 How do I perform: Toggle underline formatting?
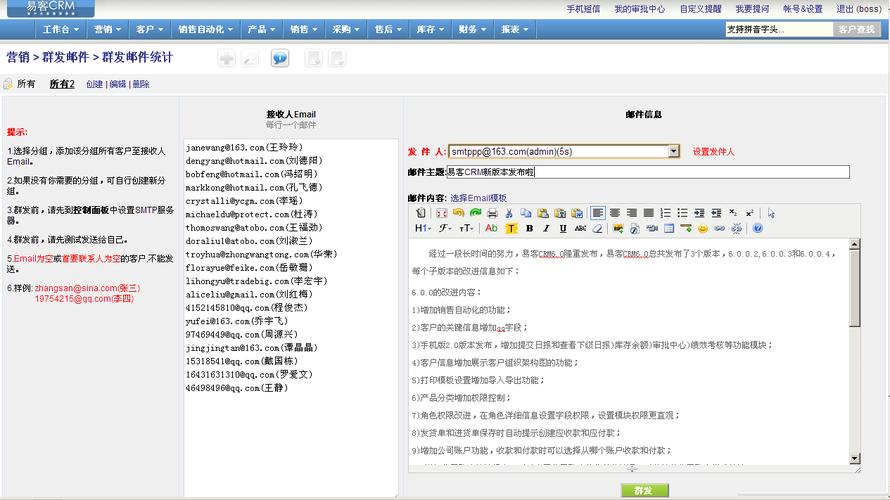tap(562, 228)
